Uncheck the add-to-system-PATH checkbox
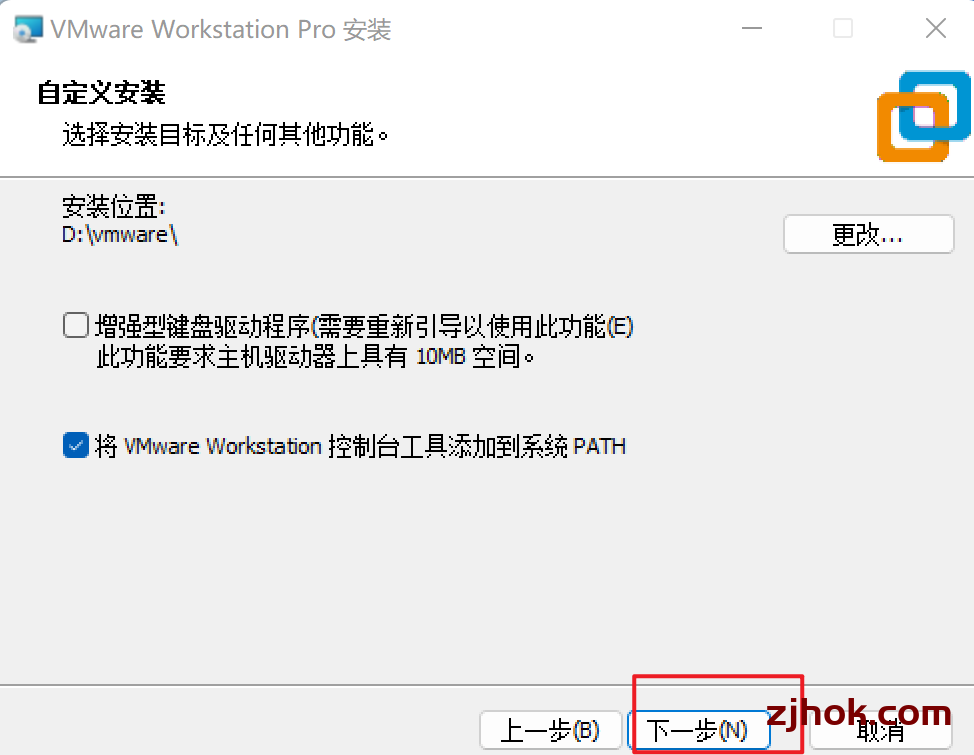974x755 pixels. [76, 446]
